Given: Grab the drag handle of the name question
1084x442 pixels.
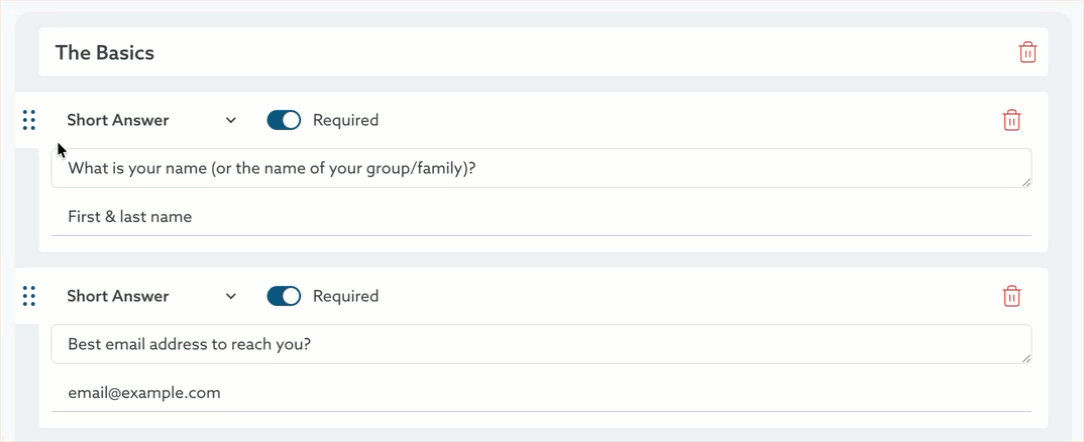Looking at the screenshot, I should pos(29,120).
